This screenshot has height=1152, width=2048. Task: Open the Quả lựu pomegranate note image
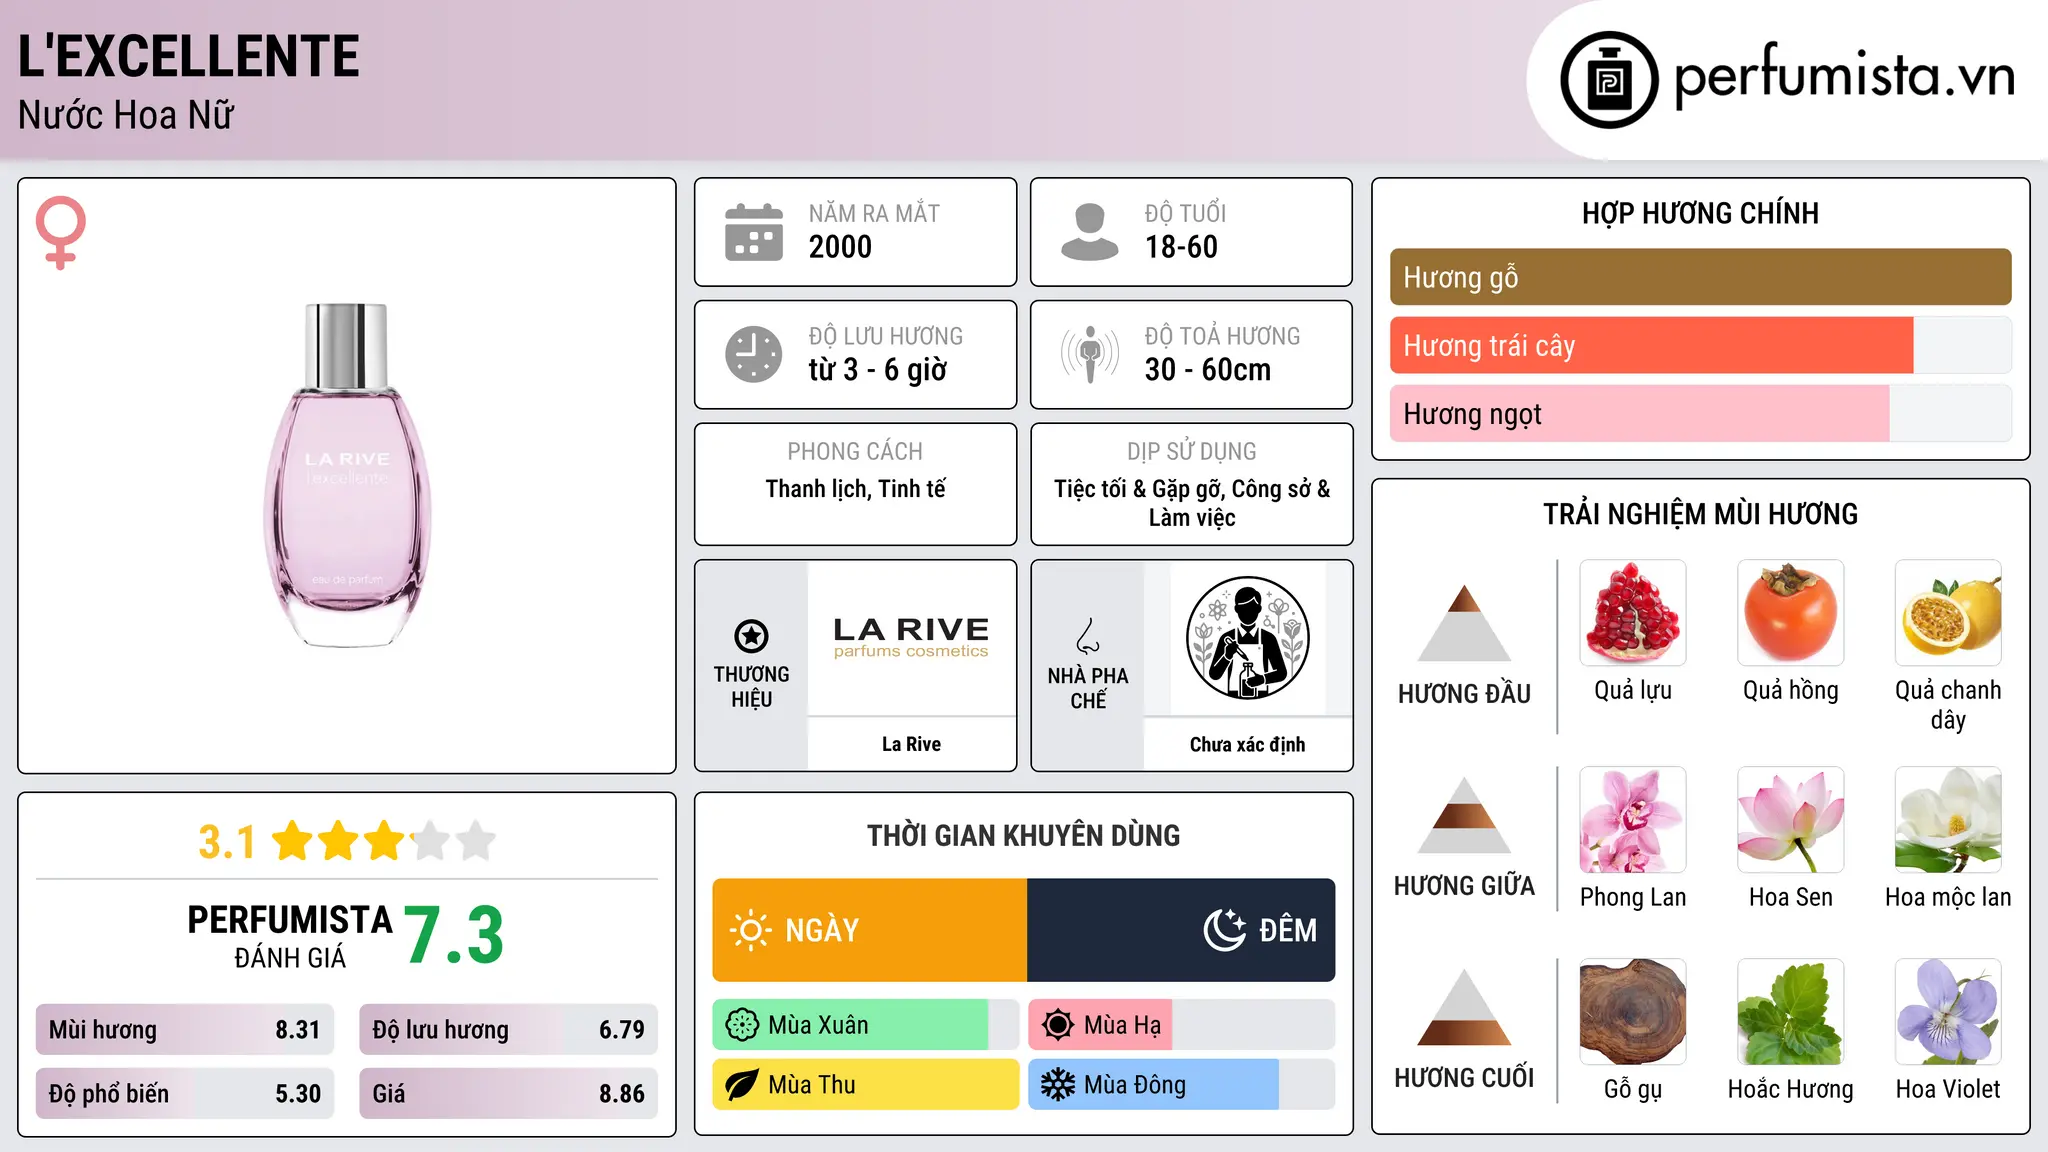tap(1633, 613)
